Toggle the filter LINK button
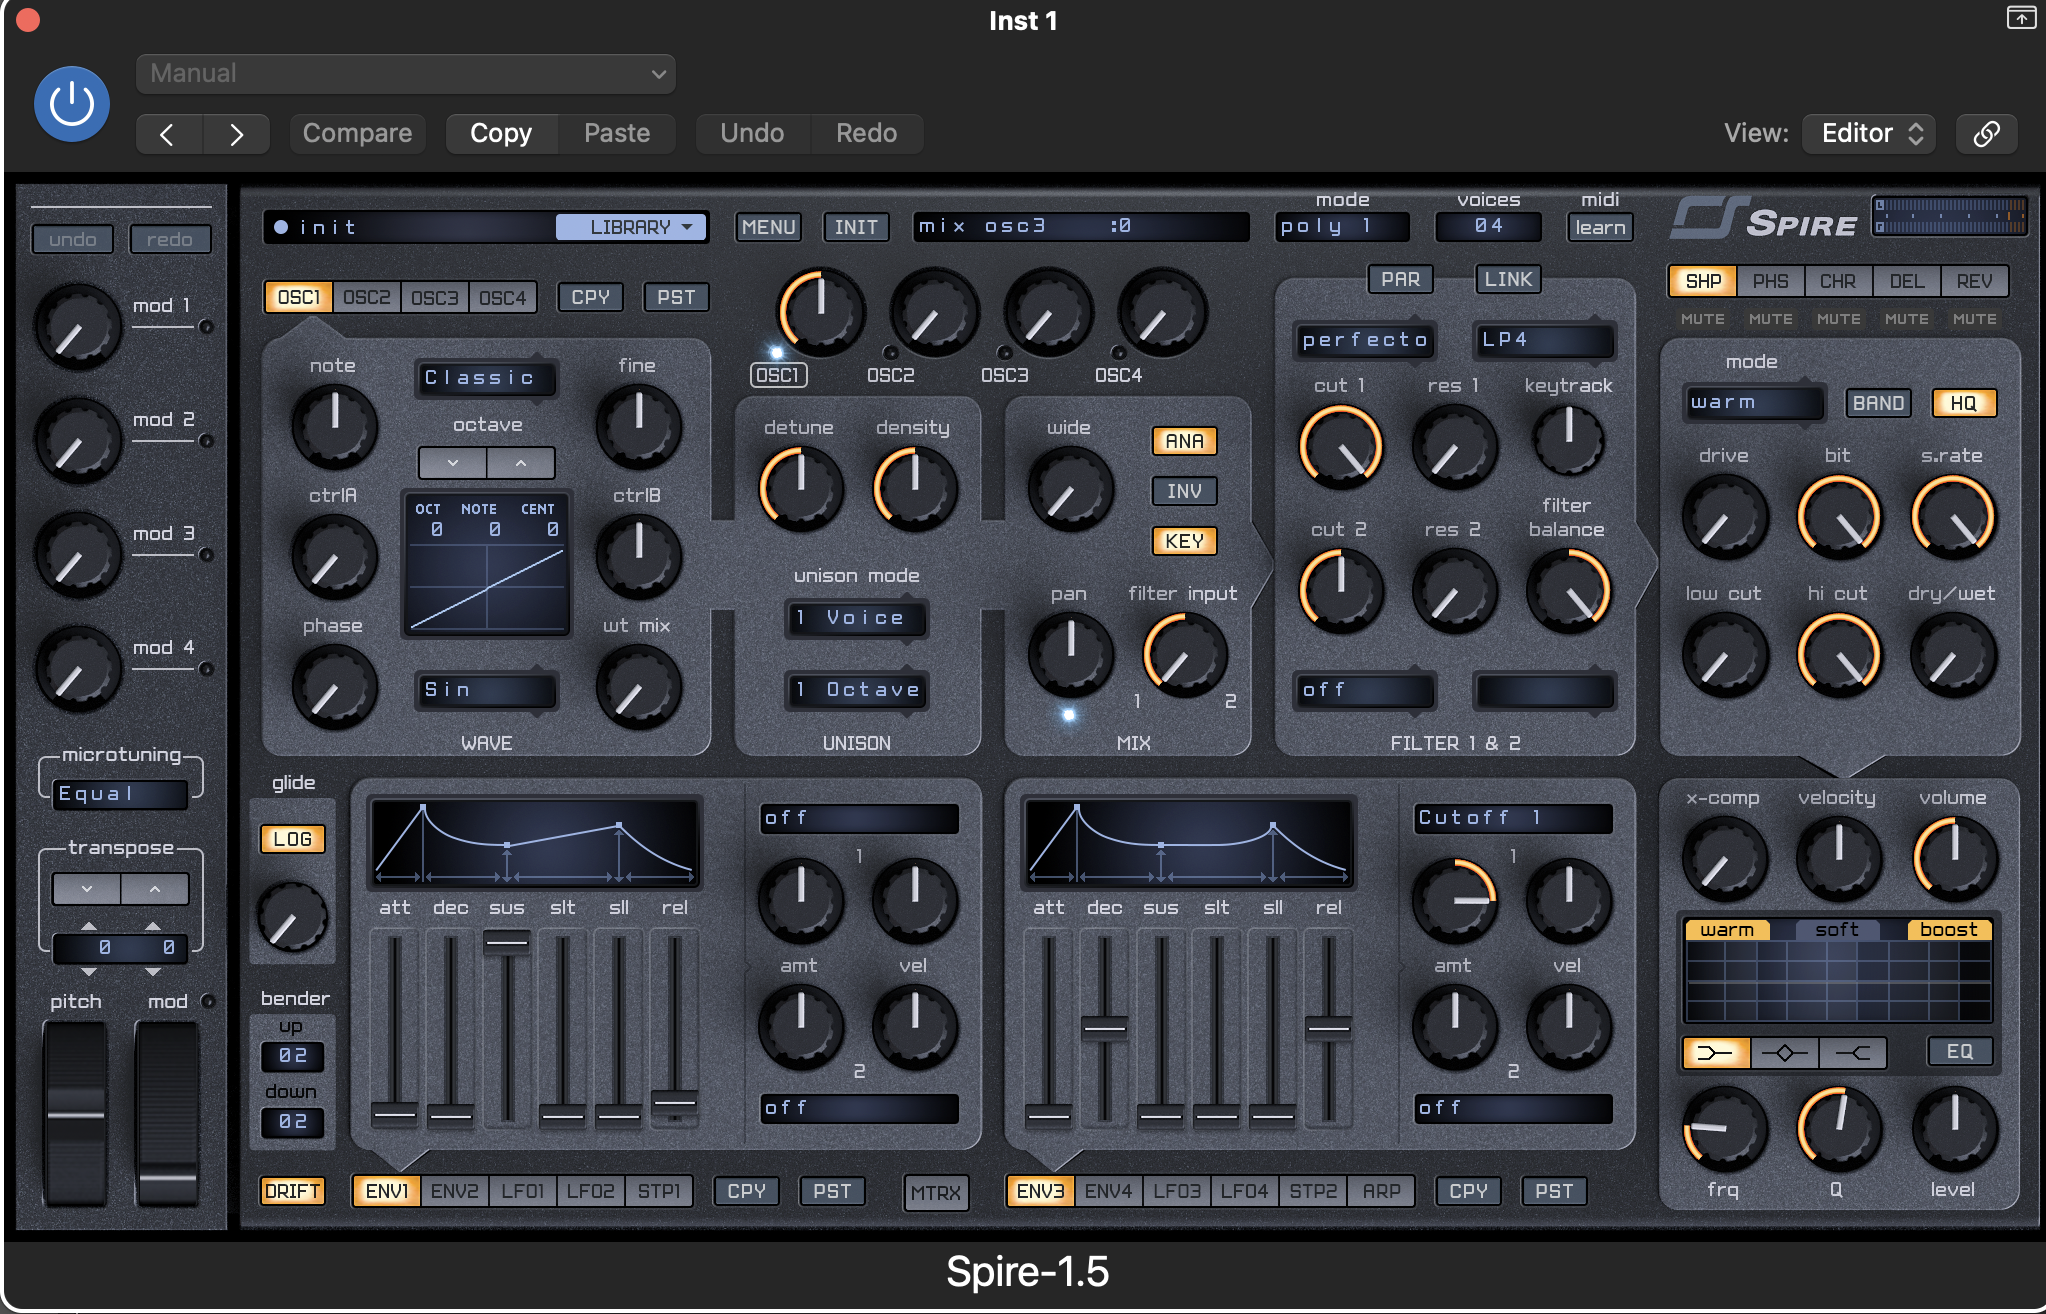Image resolution: width=2046 pixels, height=1314 pixels. [x=1508, y=279]
